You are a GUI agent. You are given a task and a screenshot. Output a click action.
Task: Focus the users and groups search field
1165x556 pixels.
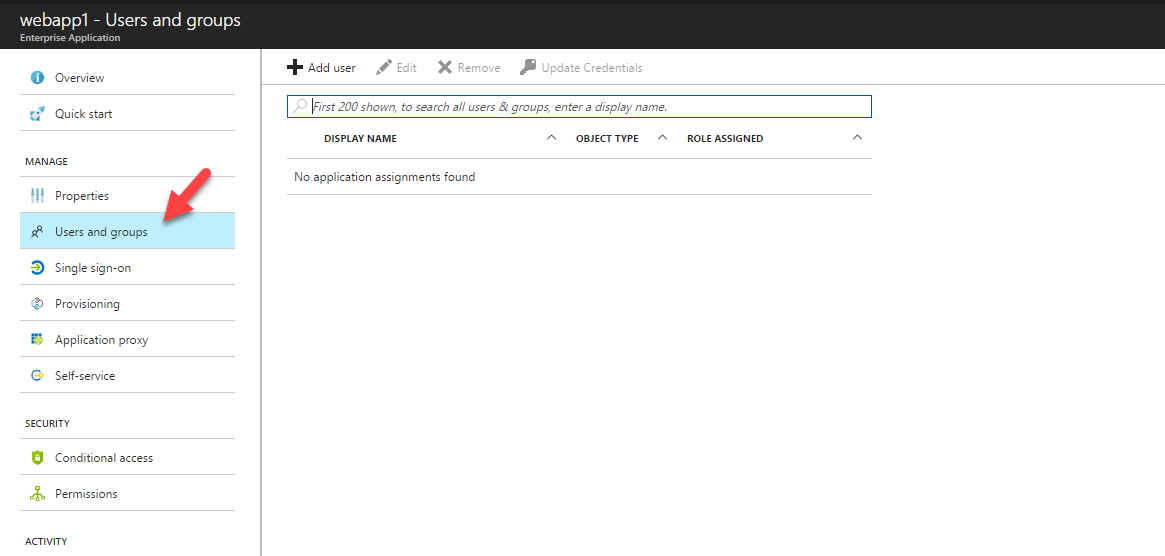[580, 106]
